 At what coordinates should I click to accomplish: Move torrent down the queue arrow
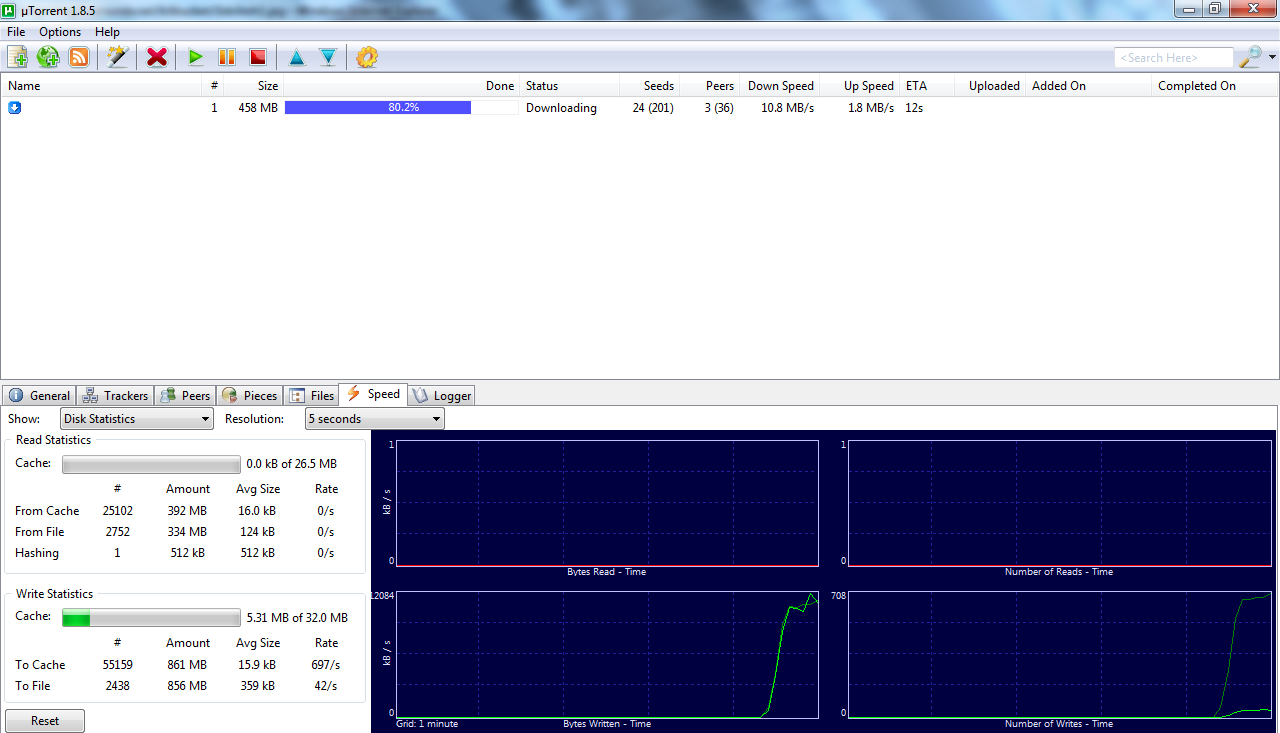tap(328, 57)
